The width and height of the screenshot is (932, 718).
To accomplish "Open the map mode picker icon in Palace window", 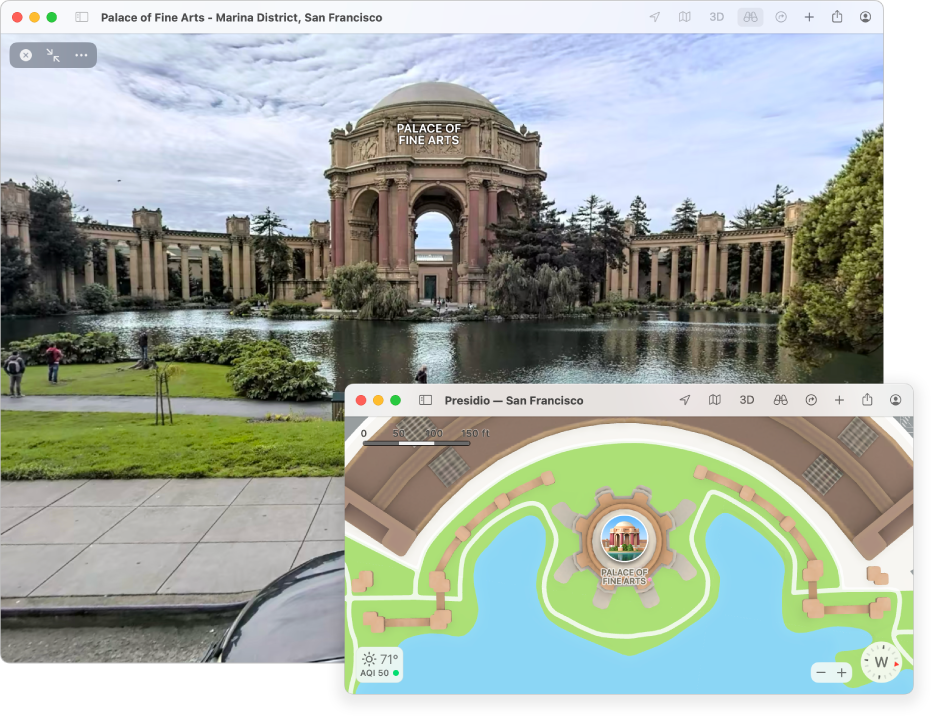I will tap(686, 17).
